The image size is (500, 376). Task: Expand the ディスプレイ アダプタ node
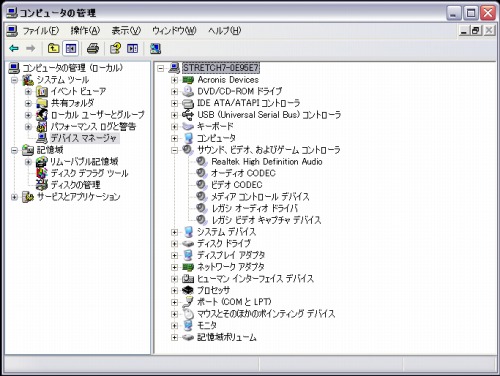174,255
